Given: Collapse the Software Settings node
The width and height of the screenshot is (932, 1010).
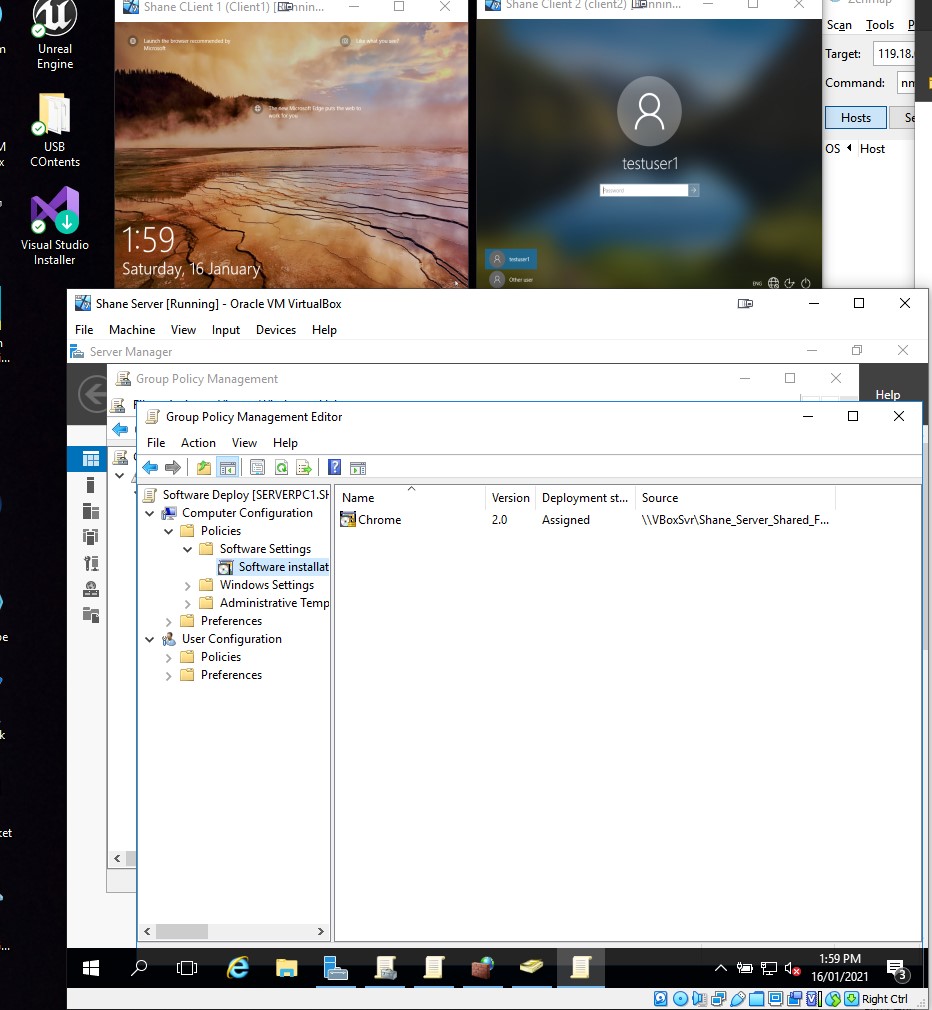Looking at the screenshot, I should click(187, 549).
